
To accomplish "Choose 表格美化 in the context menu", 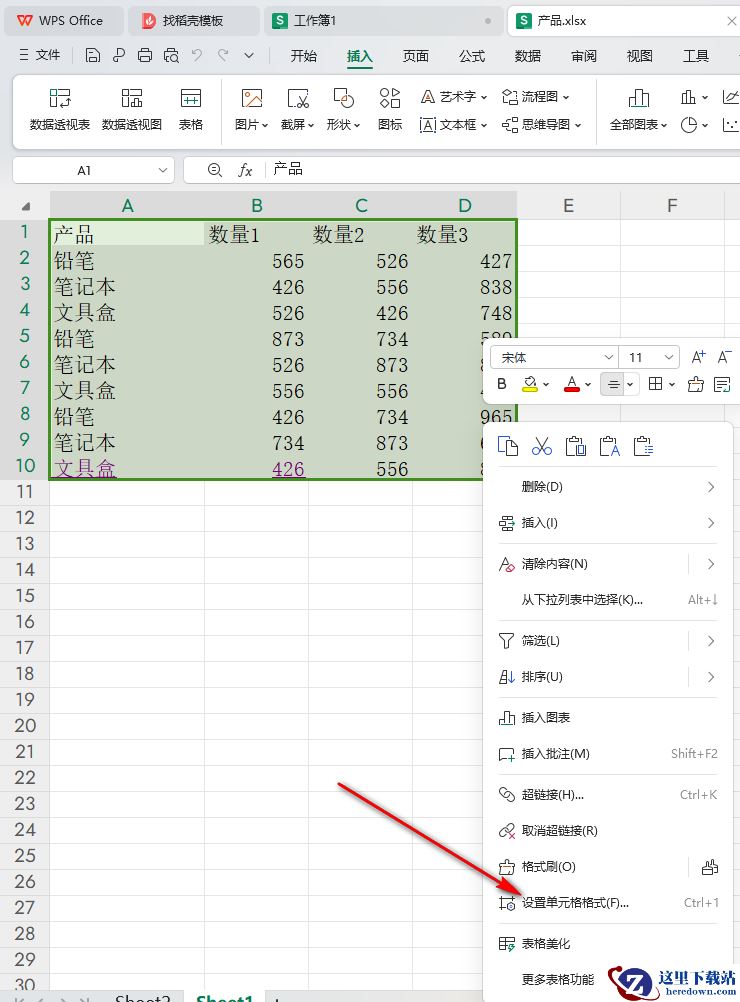I will point(608,943).
